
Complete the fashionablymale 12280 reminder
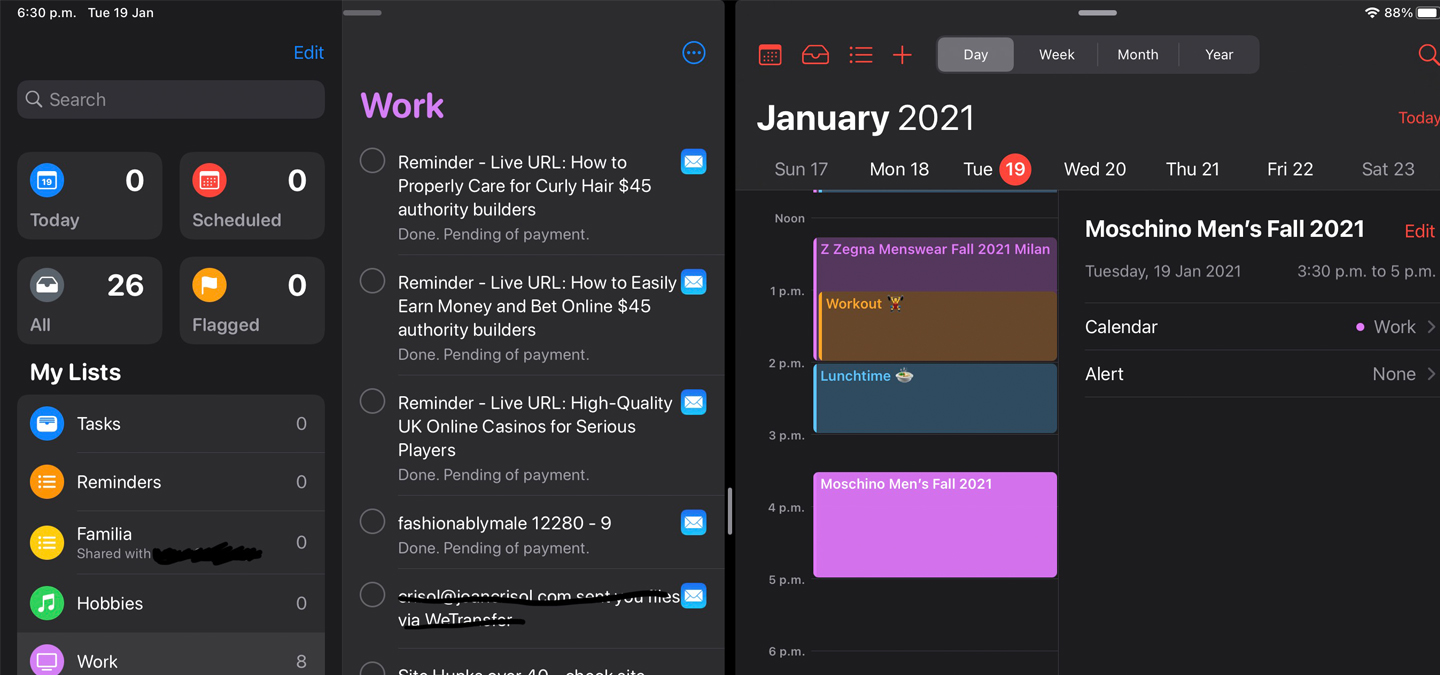pyautogui.click(x=372, y=521)
